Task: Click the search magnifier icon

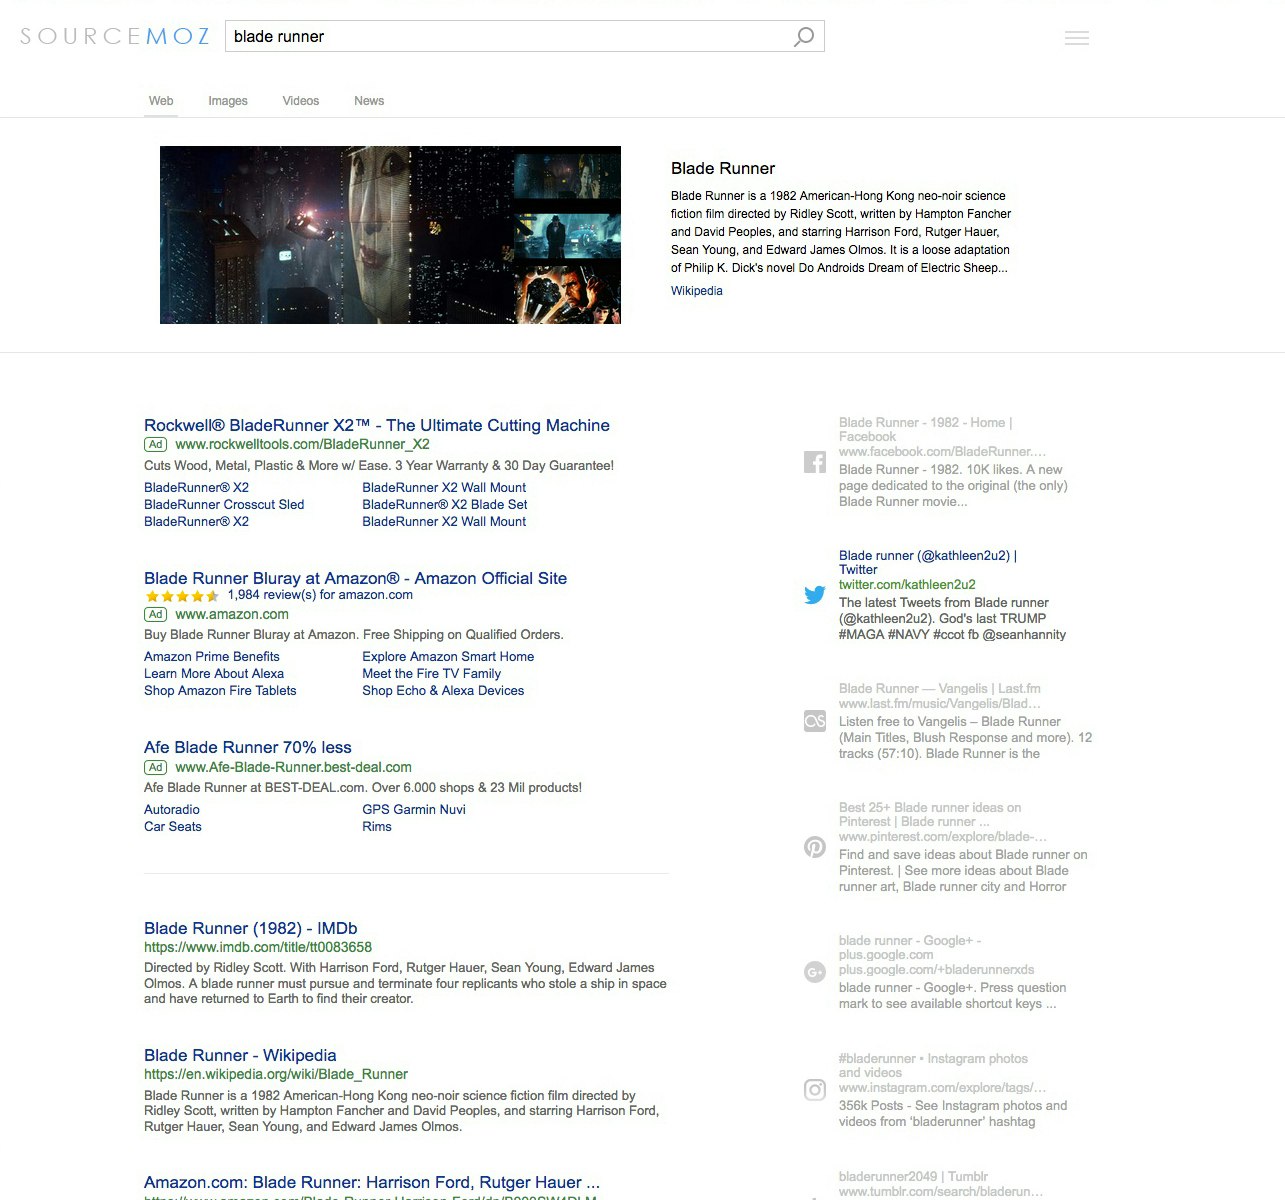Action: [x=803, y=36]
